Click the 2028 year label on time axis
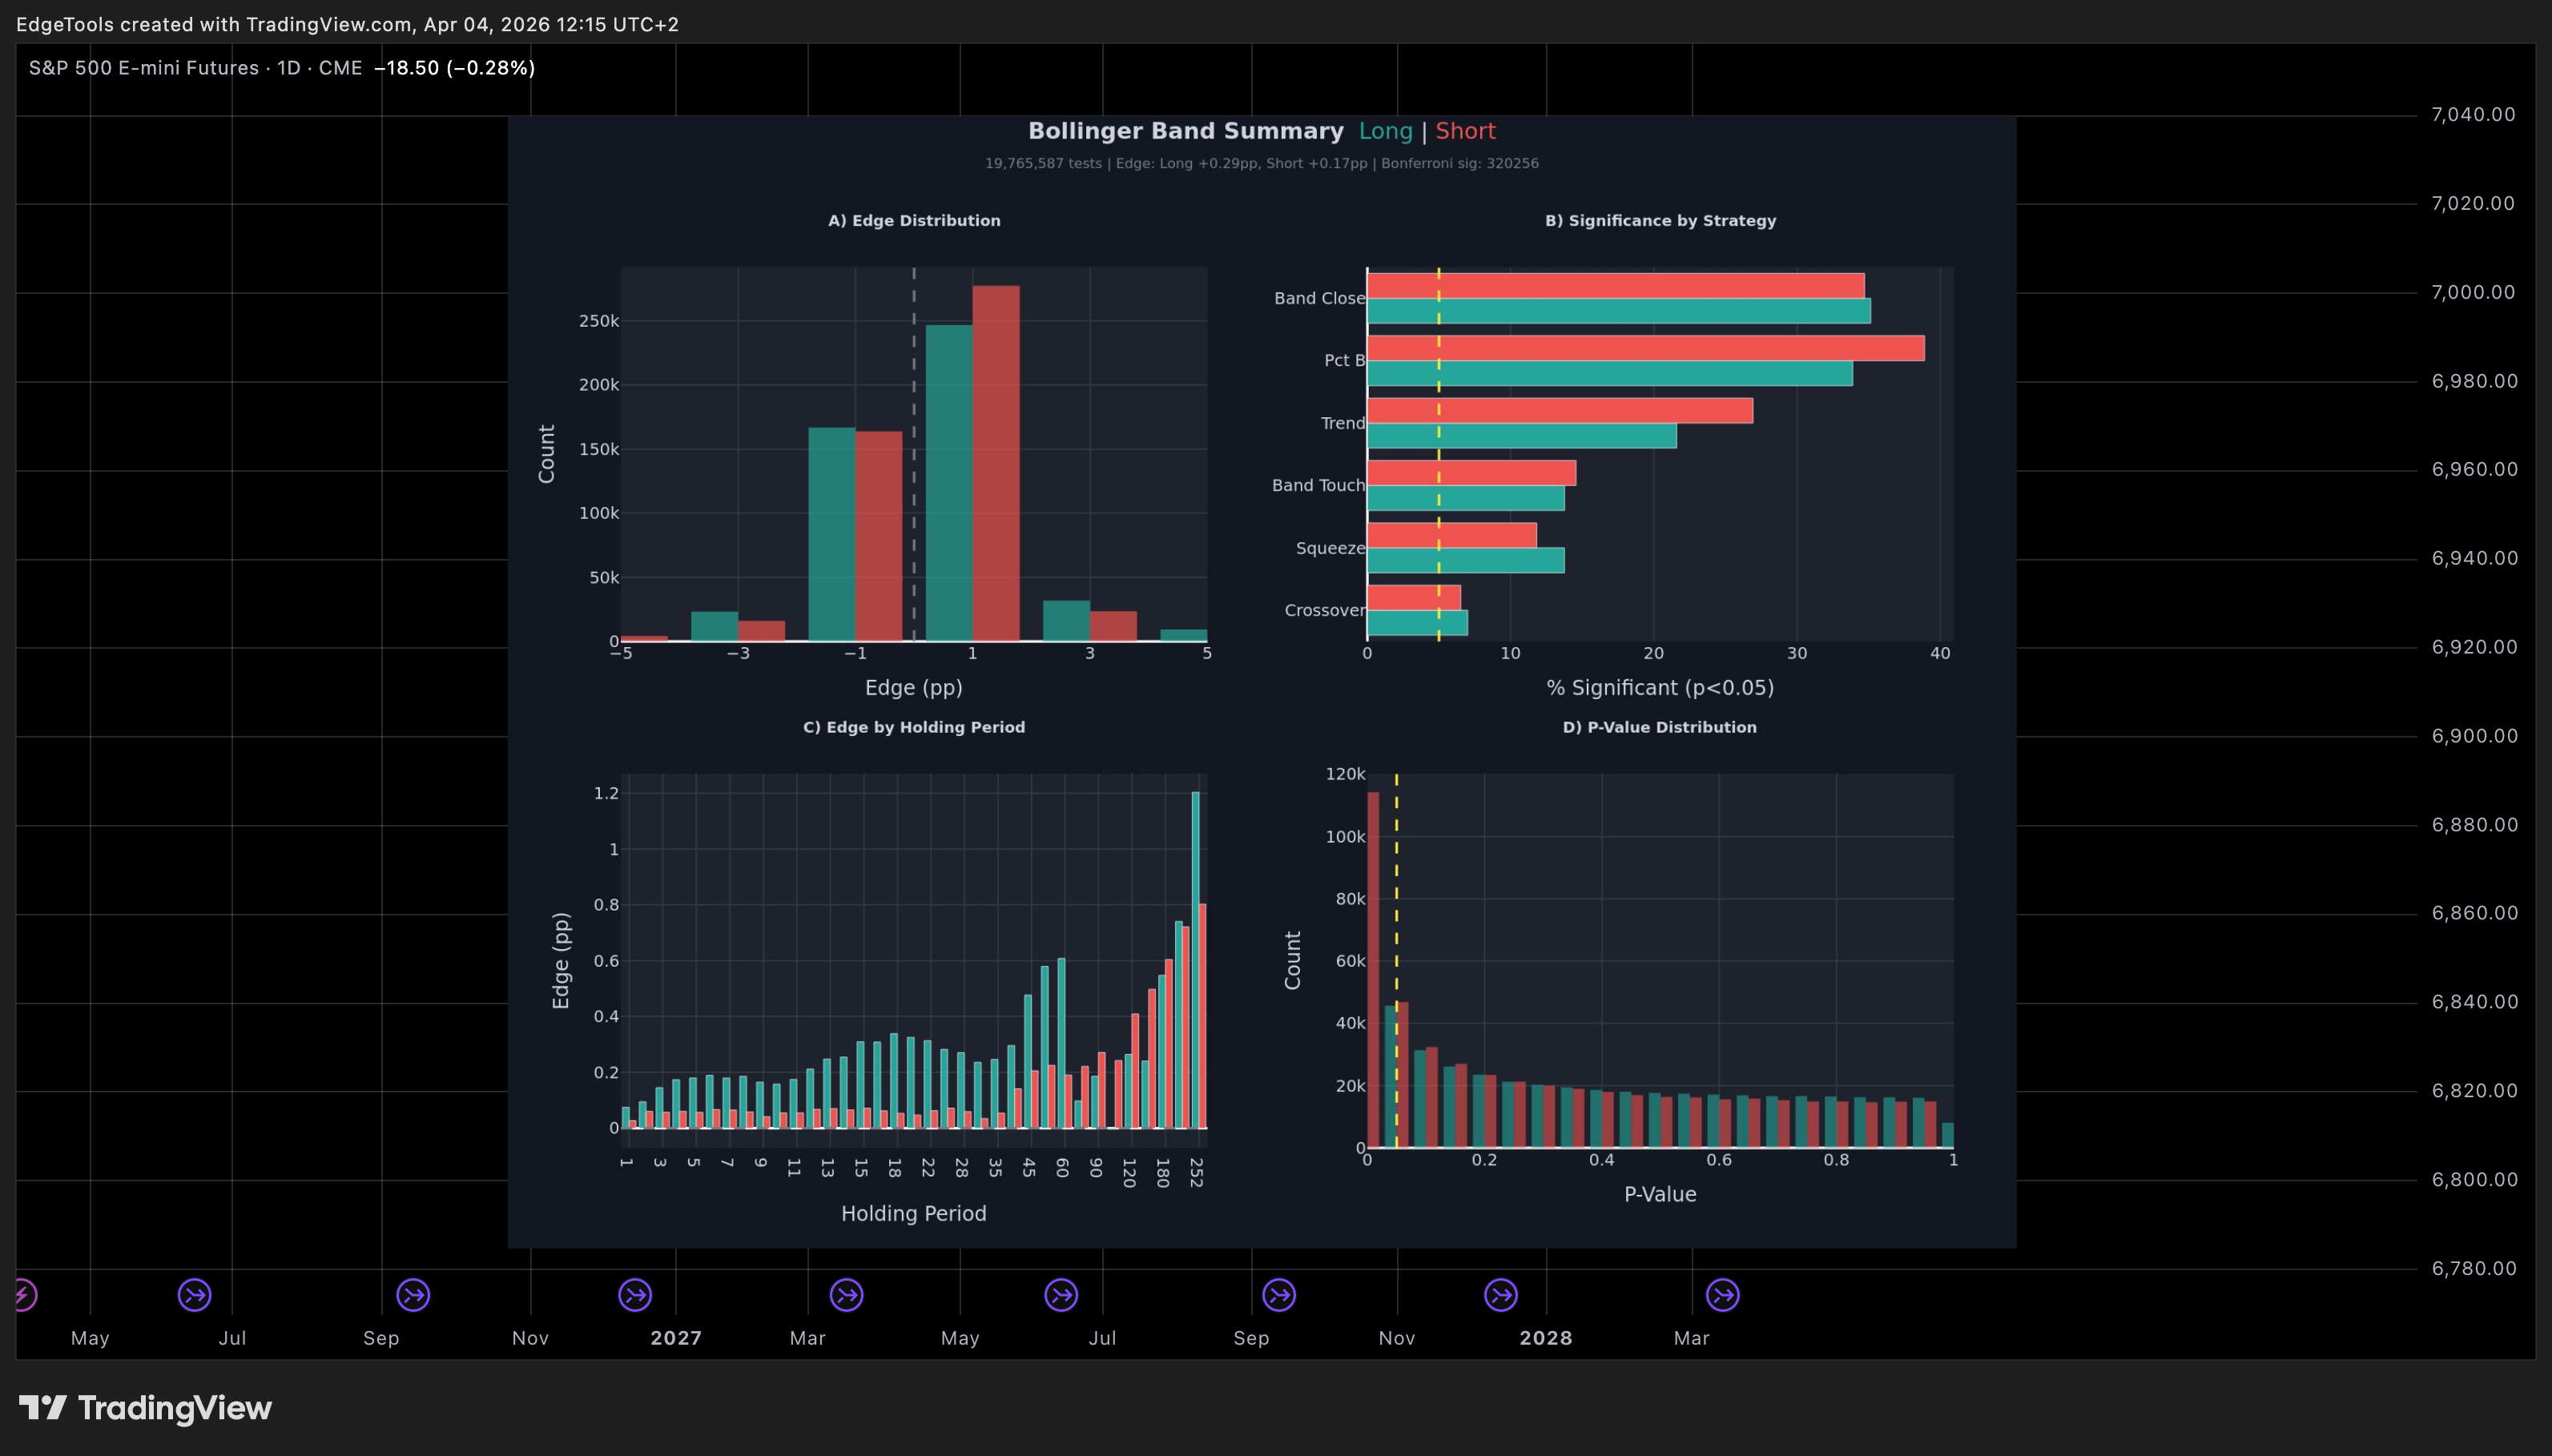 click(x=1546, y=1338)
